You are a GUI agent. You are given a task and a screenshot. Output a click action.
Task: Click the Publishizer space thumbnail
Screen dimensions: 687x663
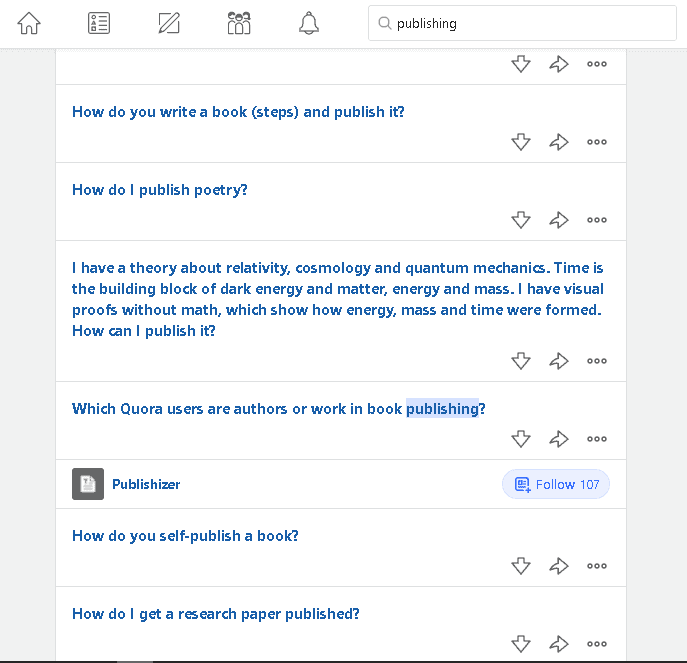point(88,484)
